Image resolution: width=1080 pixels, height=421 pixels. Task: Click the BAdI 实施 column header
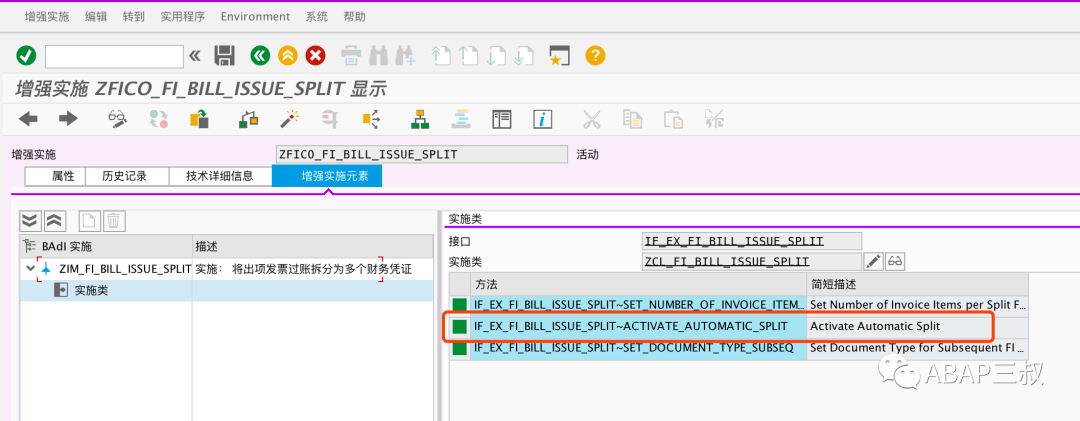coord(106,246)
